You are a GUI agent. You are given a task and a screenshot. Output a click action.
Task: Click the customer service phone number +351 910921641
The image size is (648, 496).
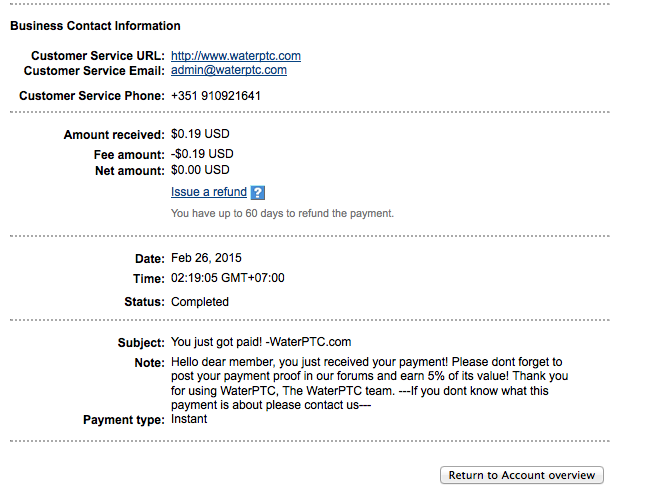(x=216, y=96)
